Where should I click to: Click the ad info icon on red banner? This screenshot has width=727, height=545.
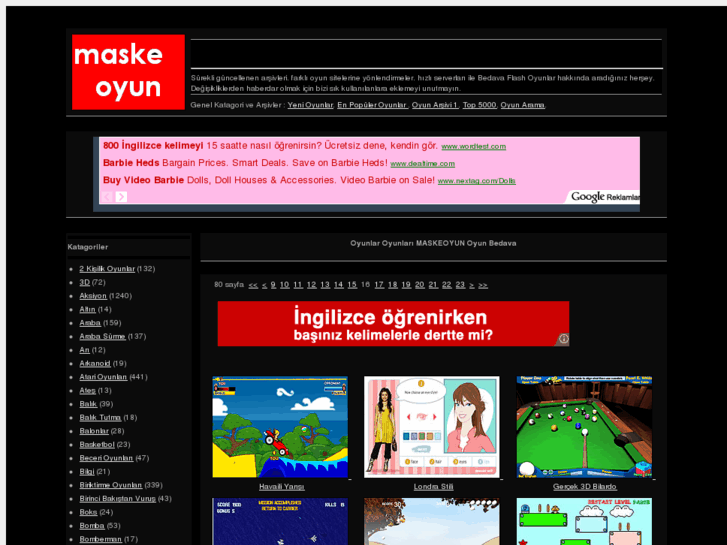tap(563, 339)
